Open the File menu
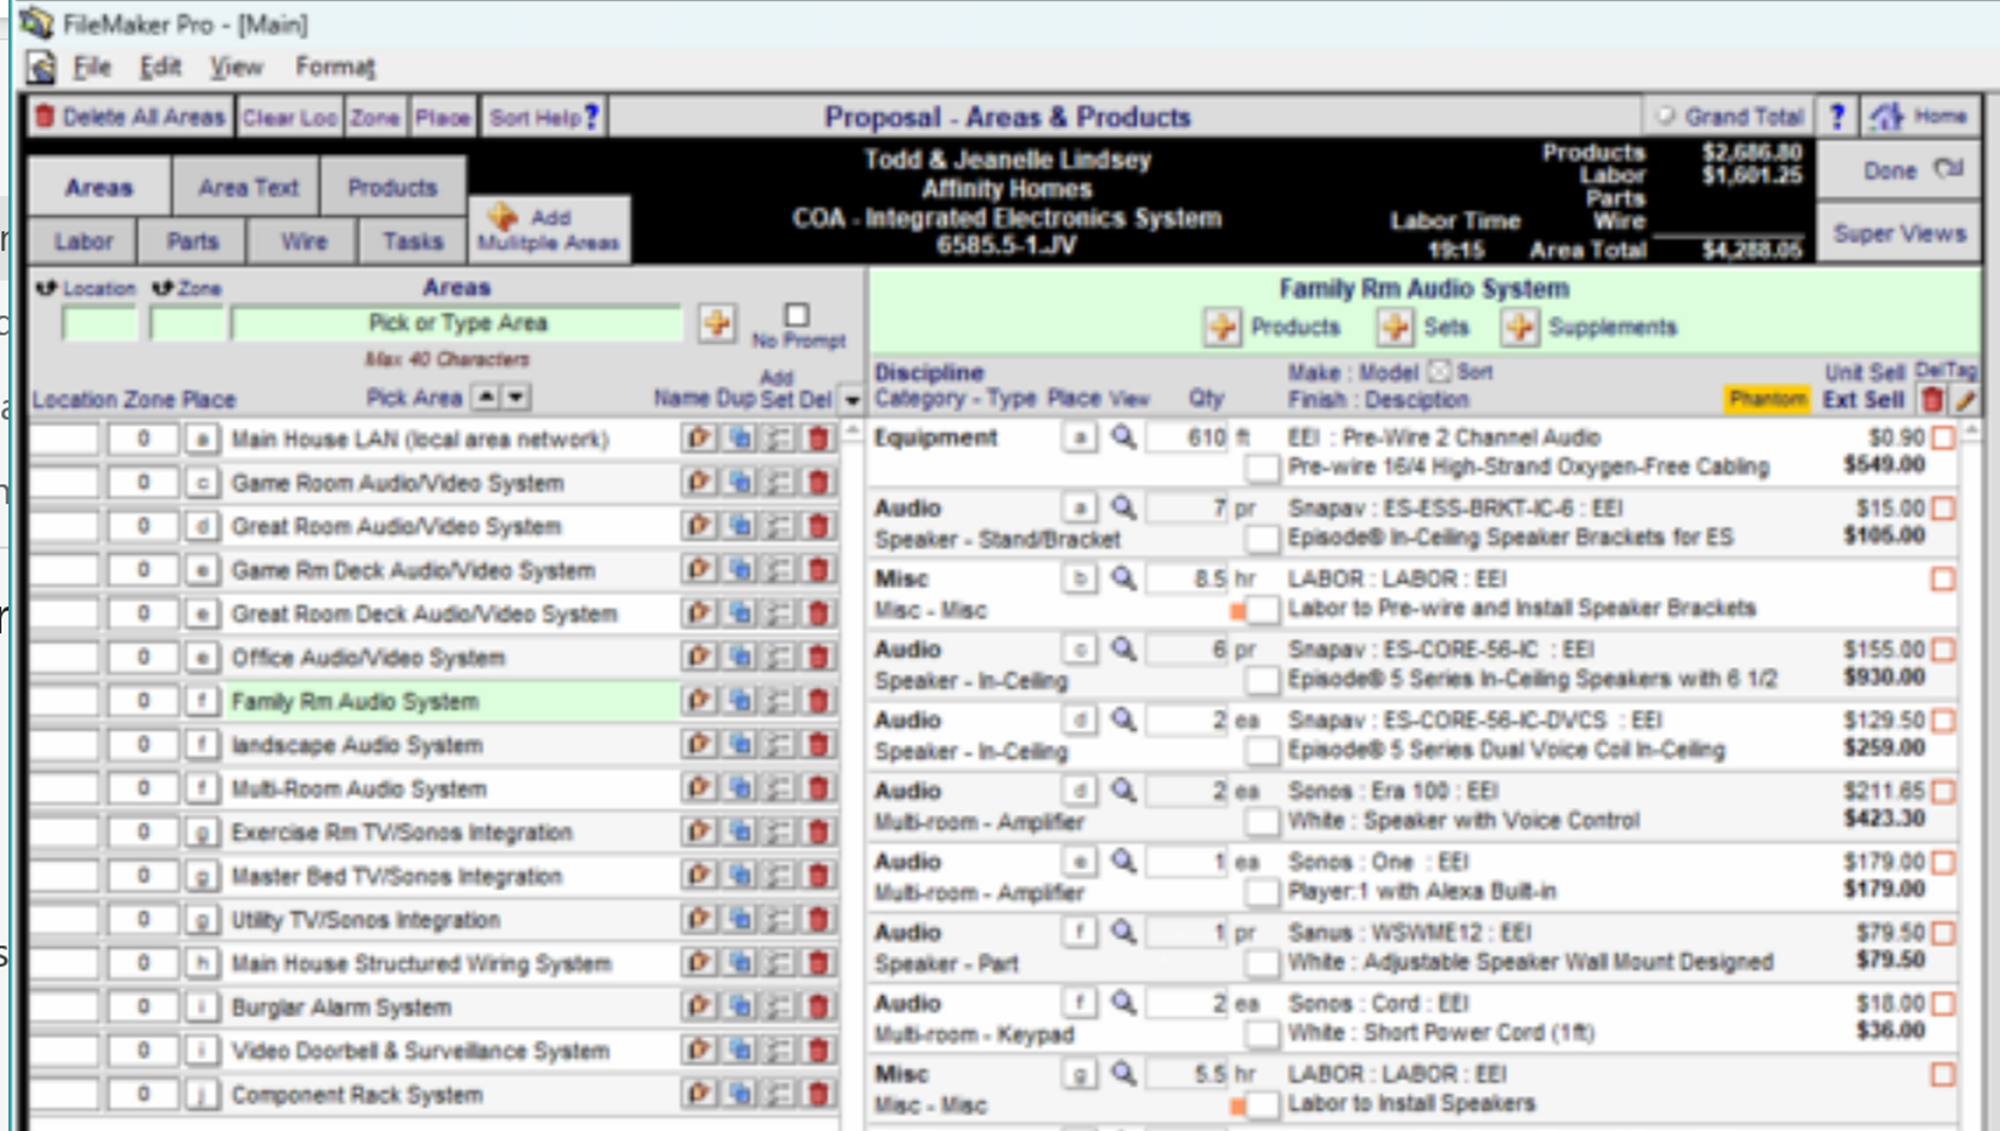 pos(91,67)
